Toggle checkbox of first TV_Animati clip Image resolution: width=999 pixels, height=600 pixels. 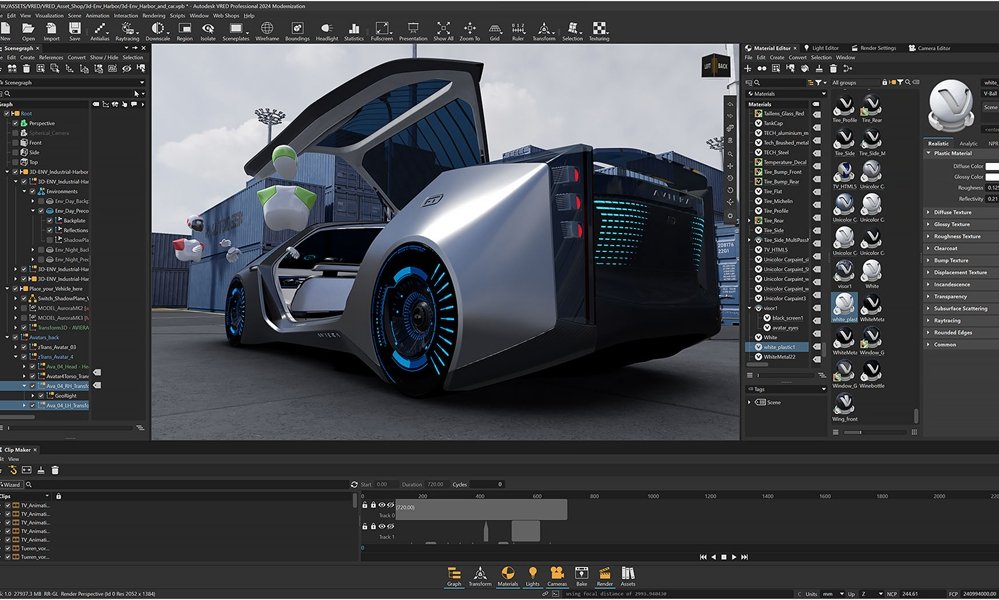(x=8, y=505)
